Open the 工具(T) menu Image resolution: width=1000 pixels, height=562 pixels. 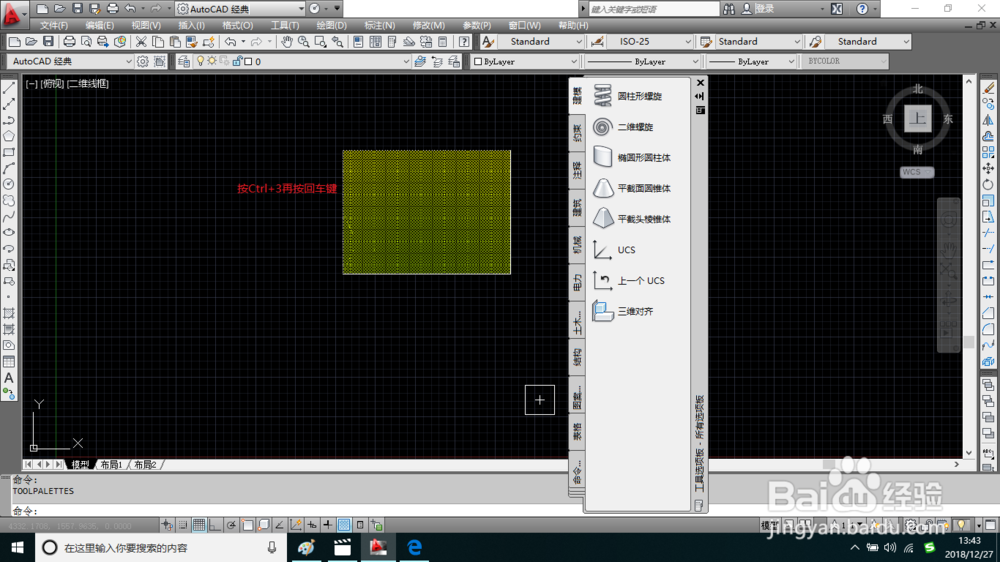[284, 26]
